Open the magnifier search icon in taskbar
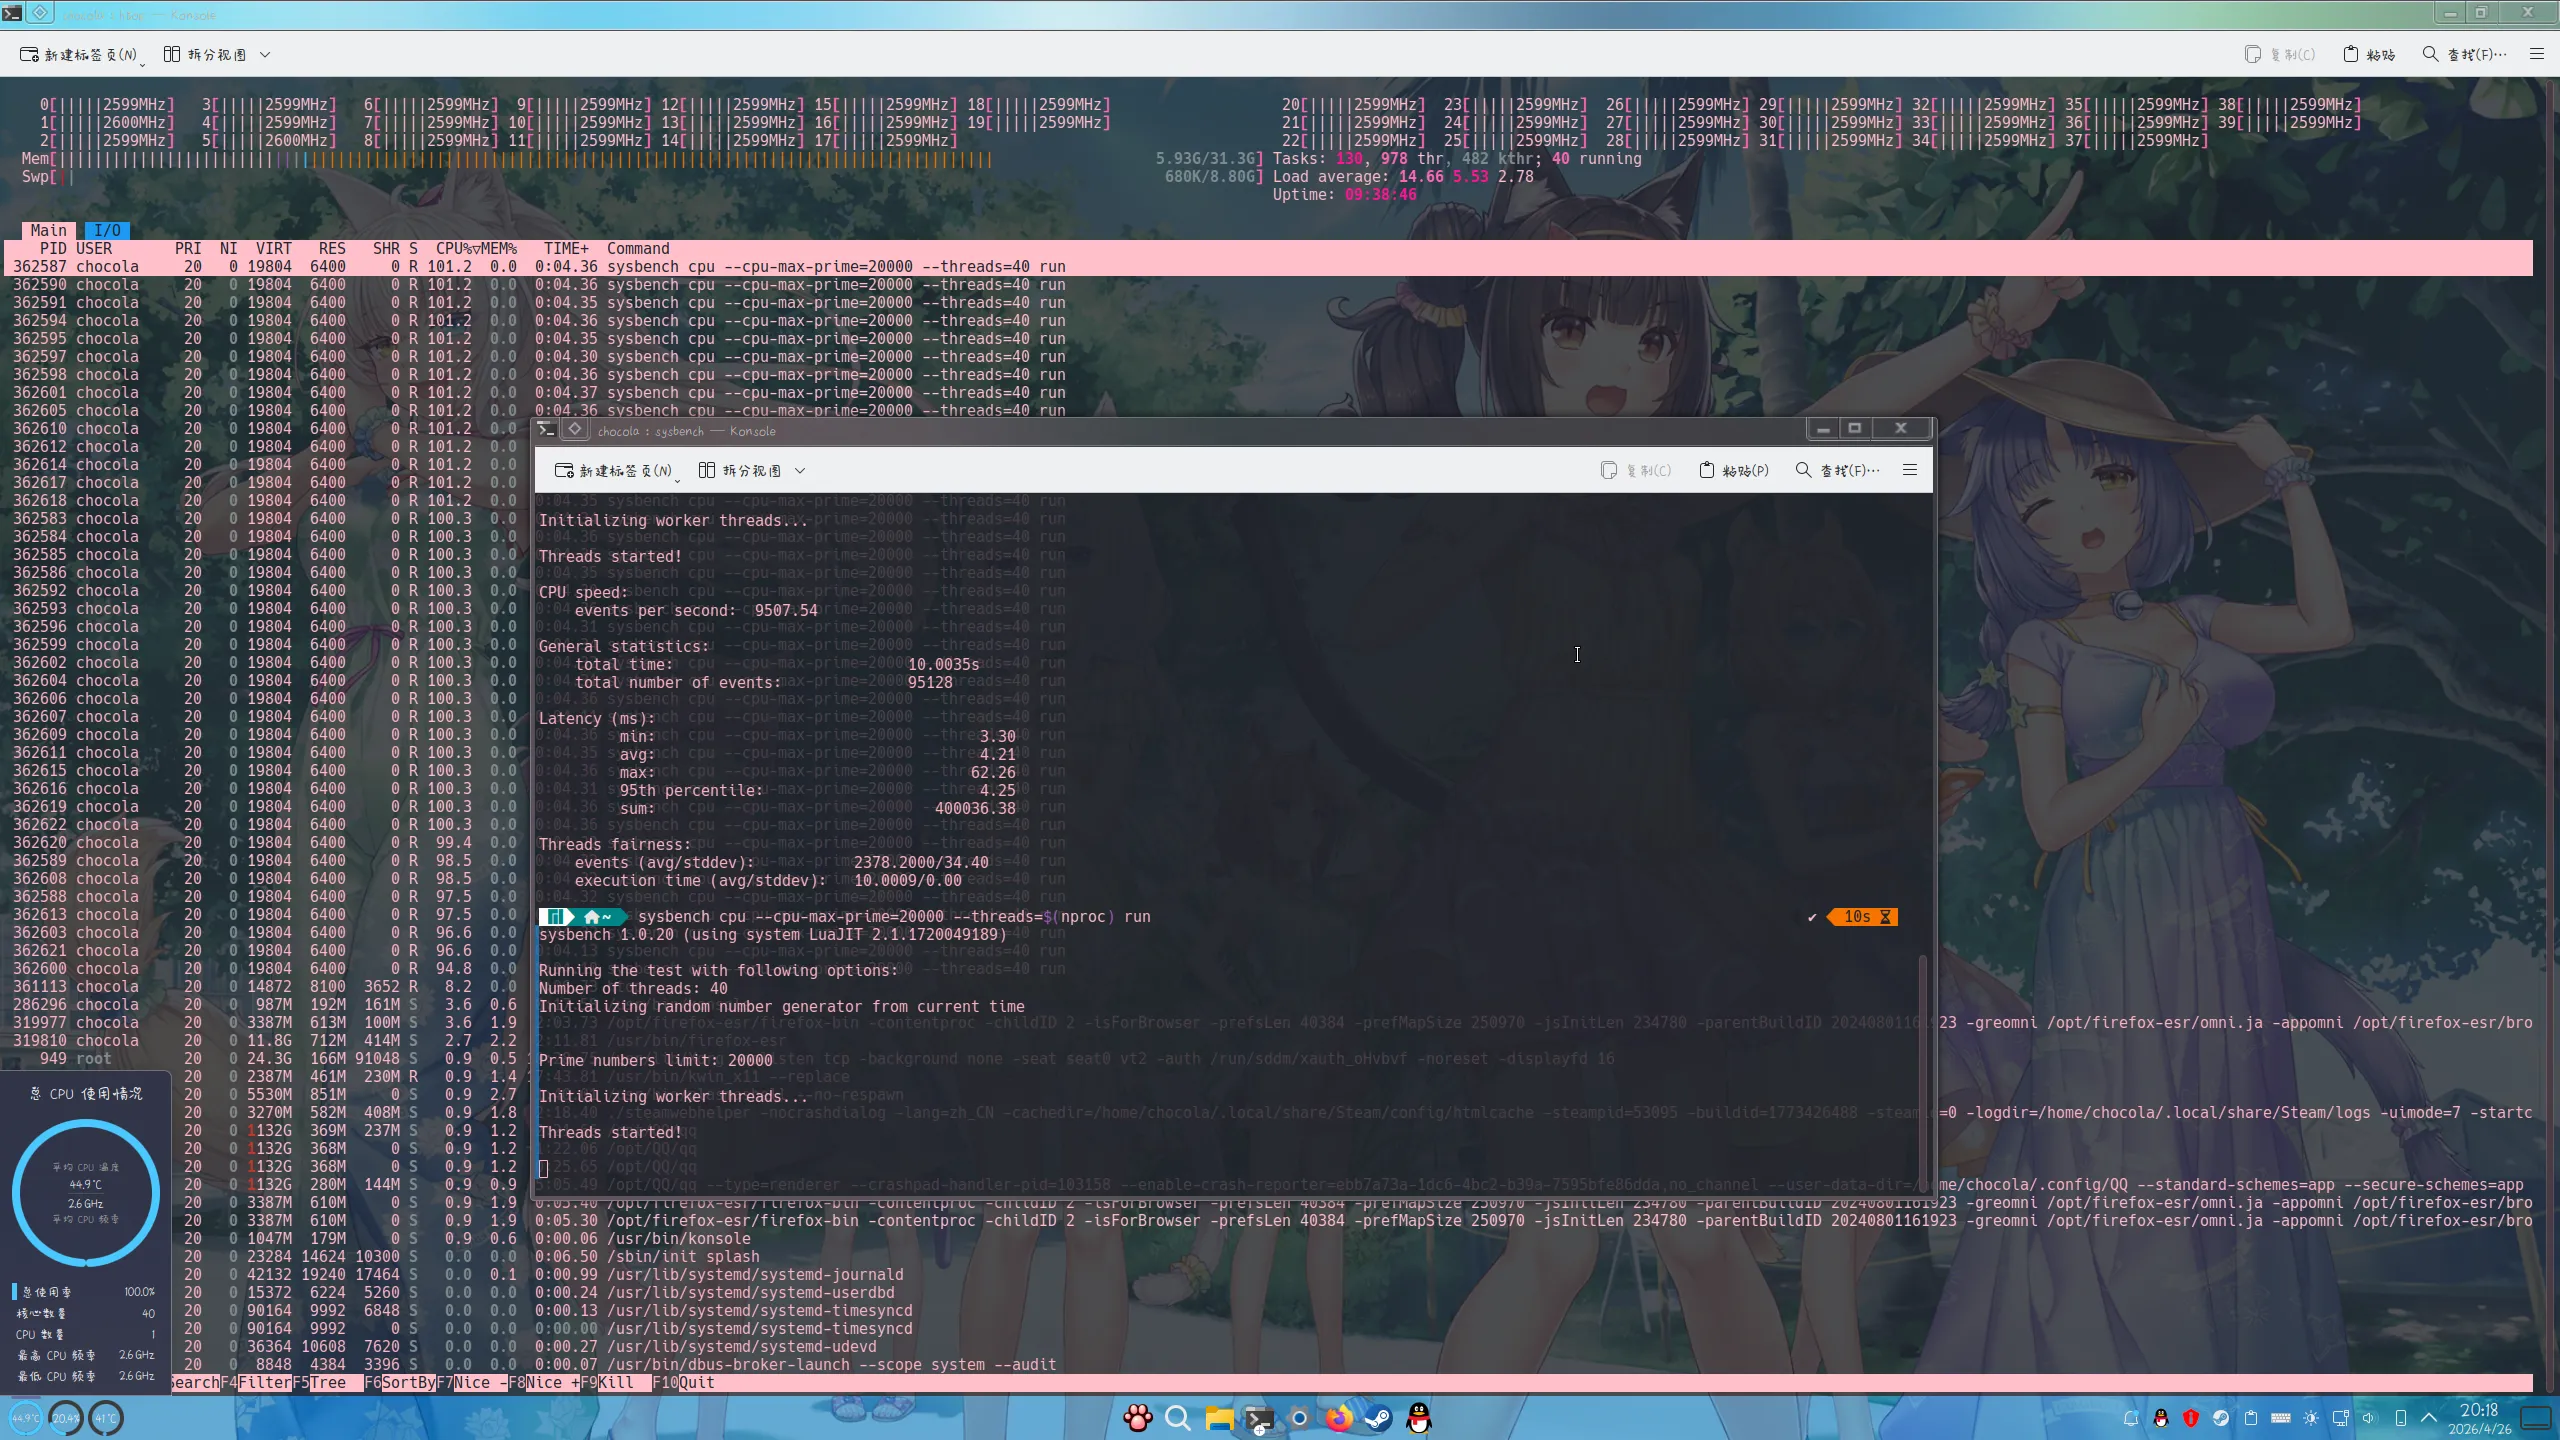 [x=1178, y=1418]
